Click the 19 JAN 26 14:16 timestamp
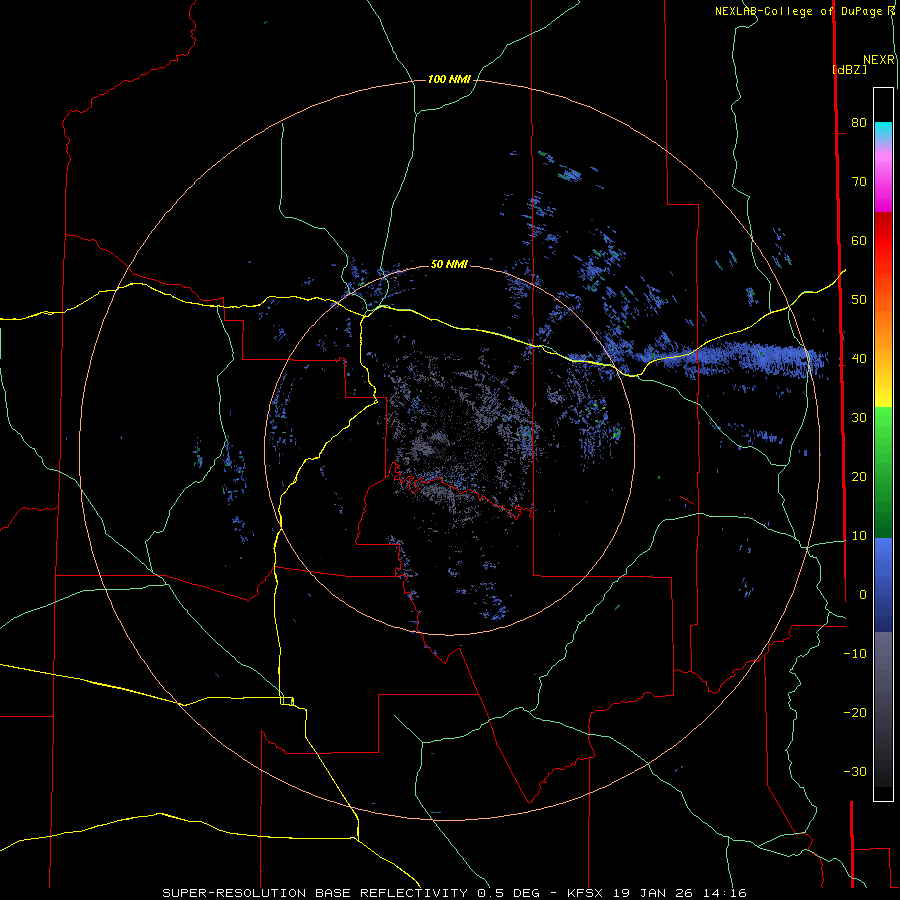900x900 pixels. click(x=680, y=893)
